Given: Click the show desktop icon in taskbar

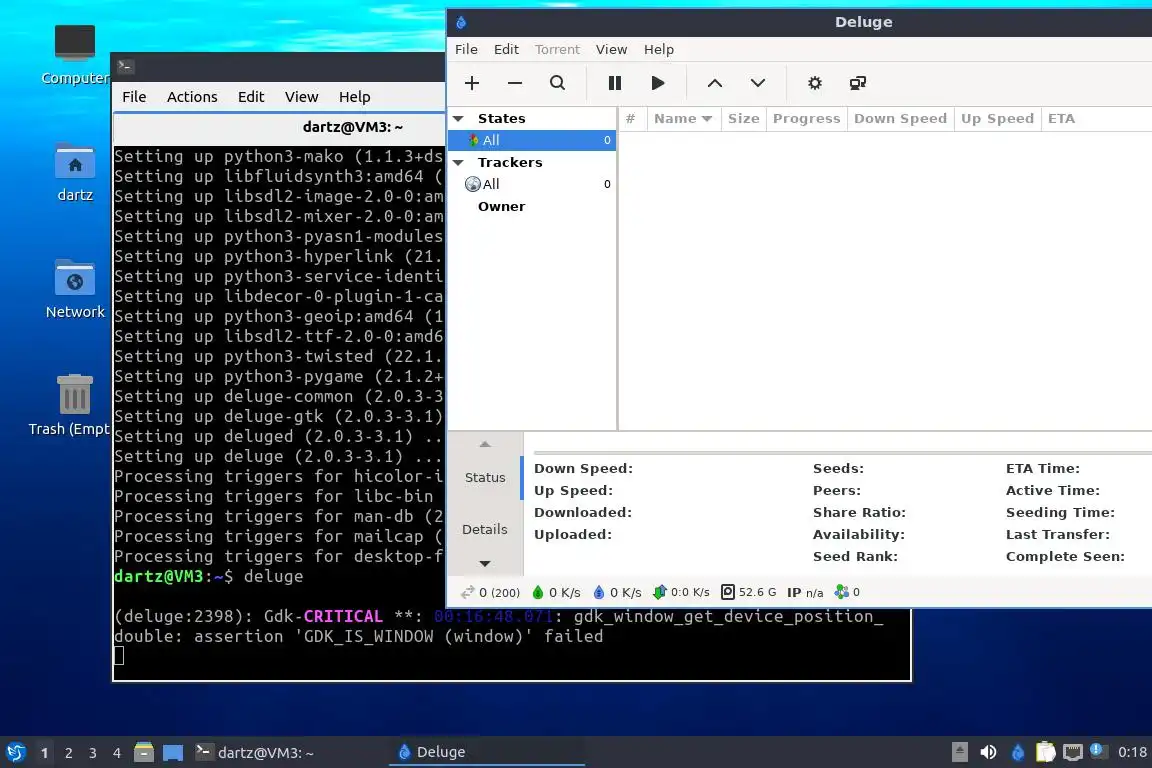Looking at the screenshot, I should [173, 753].
